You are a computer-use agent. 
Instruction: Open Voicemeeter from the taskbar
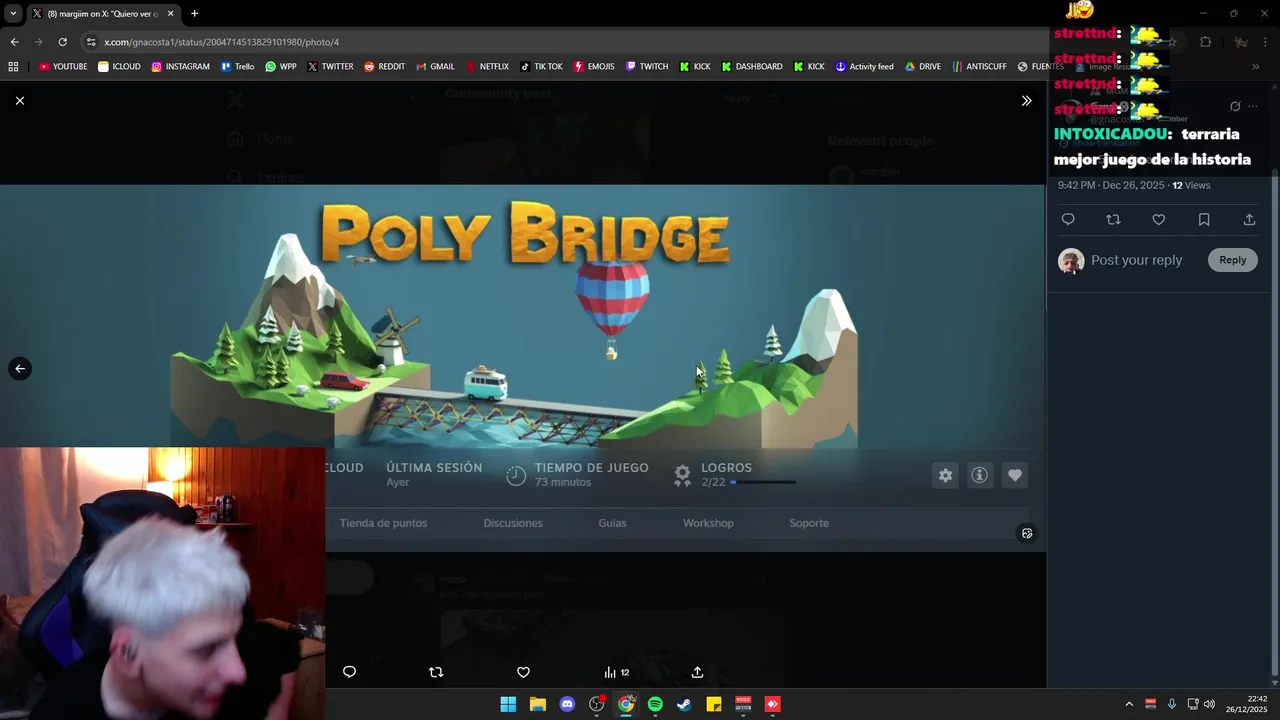pyautogui.click(x=743, y=704)
